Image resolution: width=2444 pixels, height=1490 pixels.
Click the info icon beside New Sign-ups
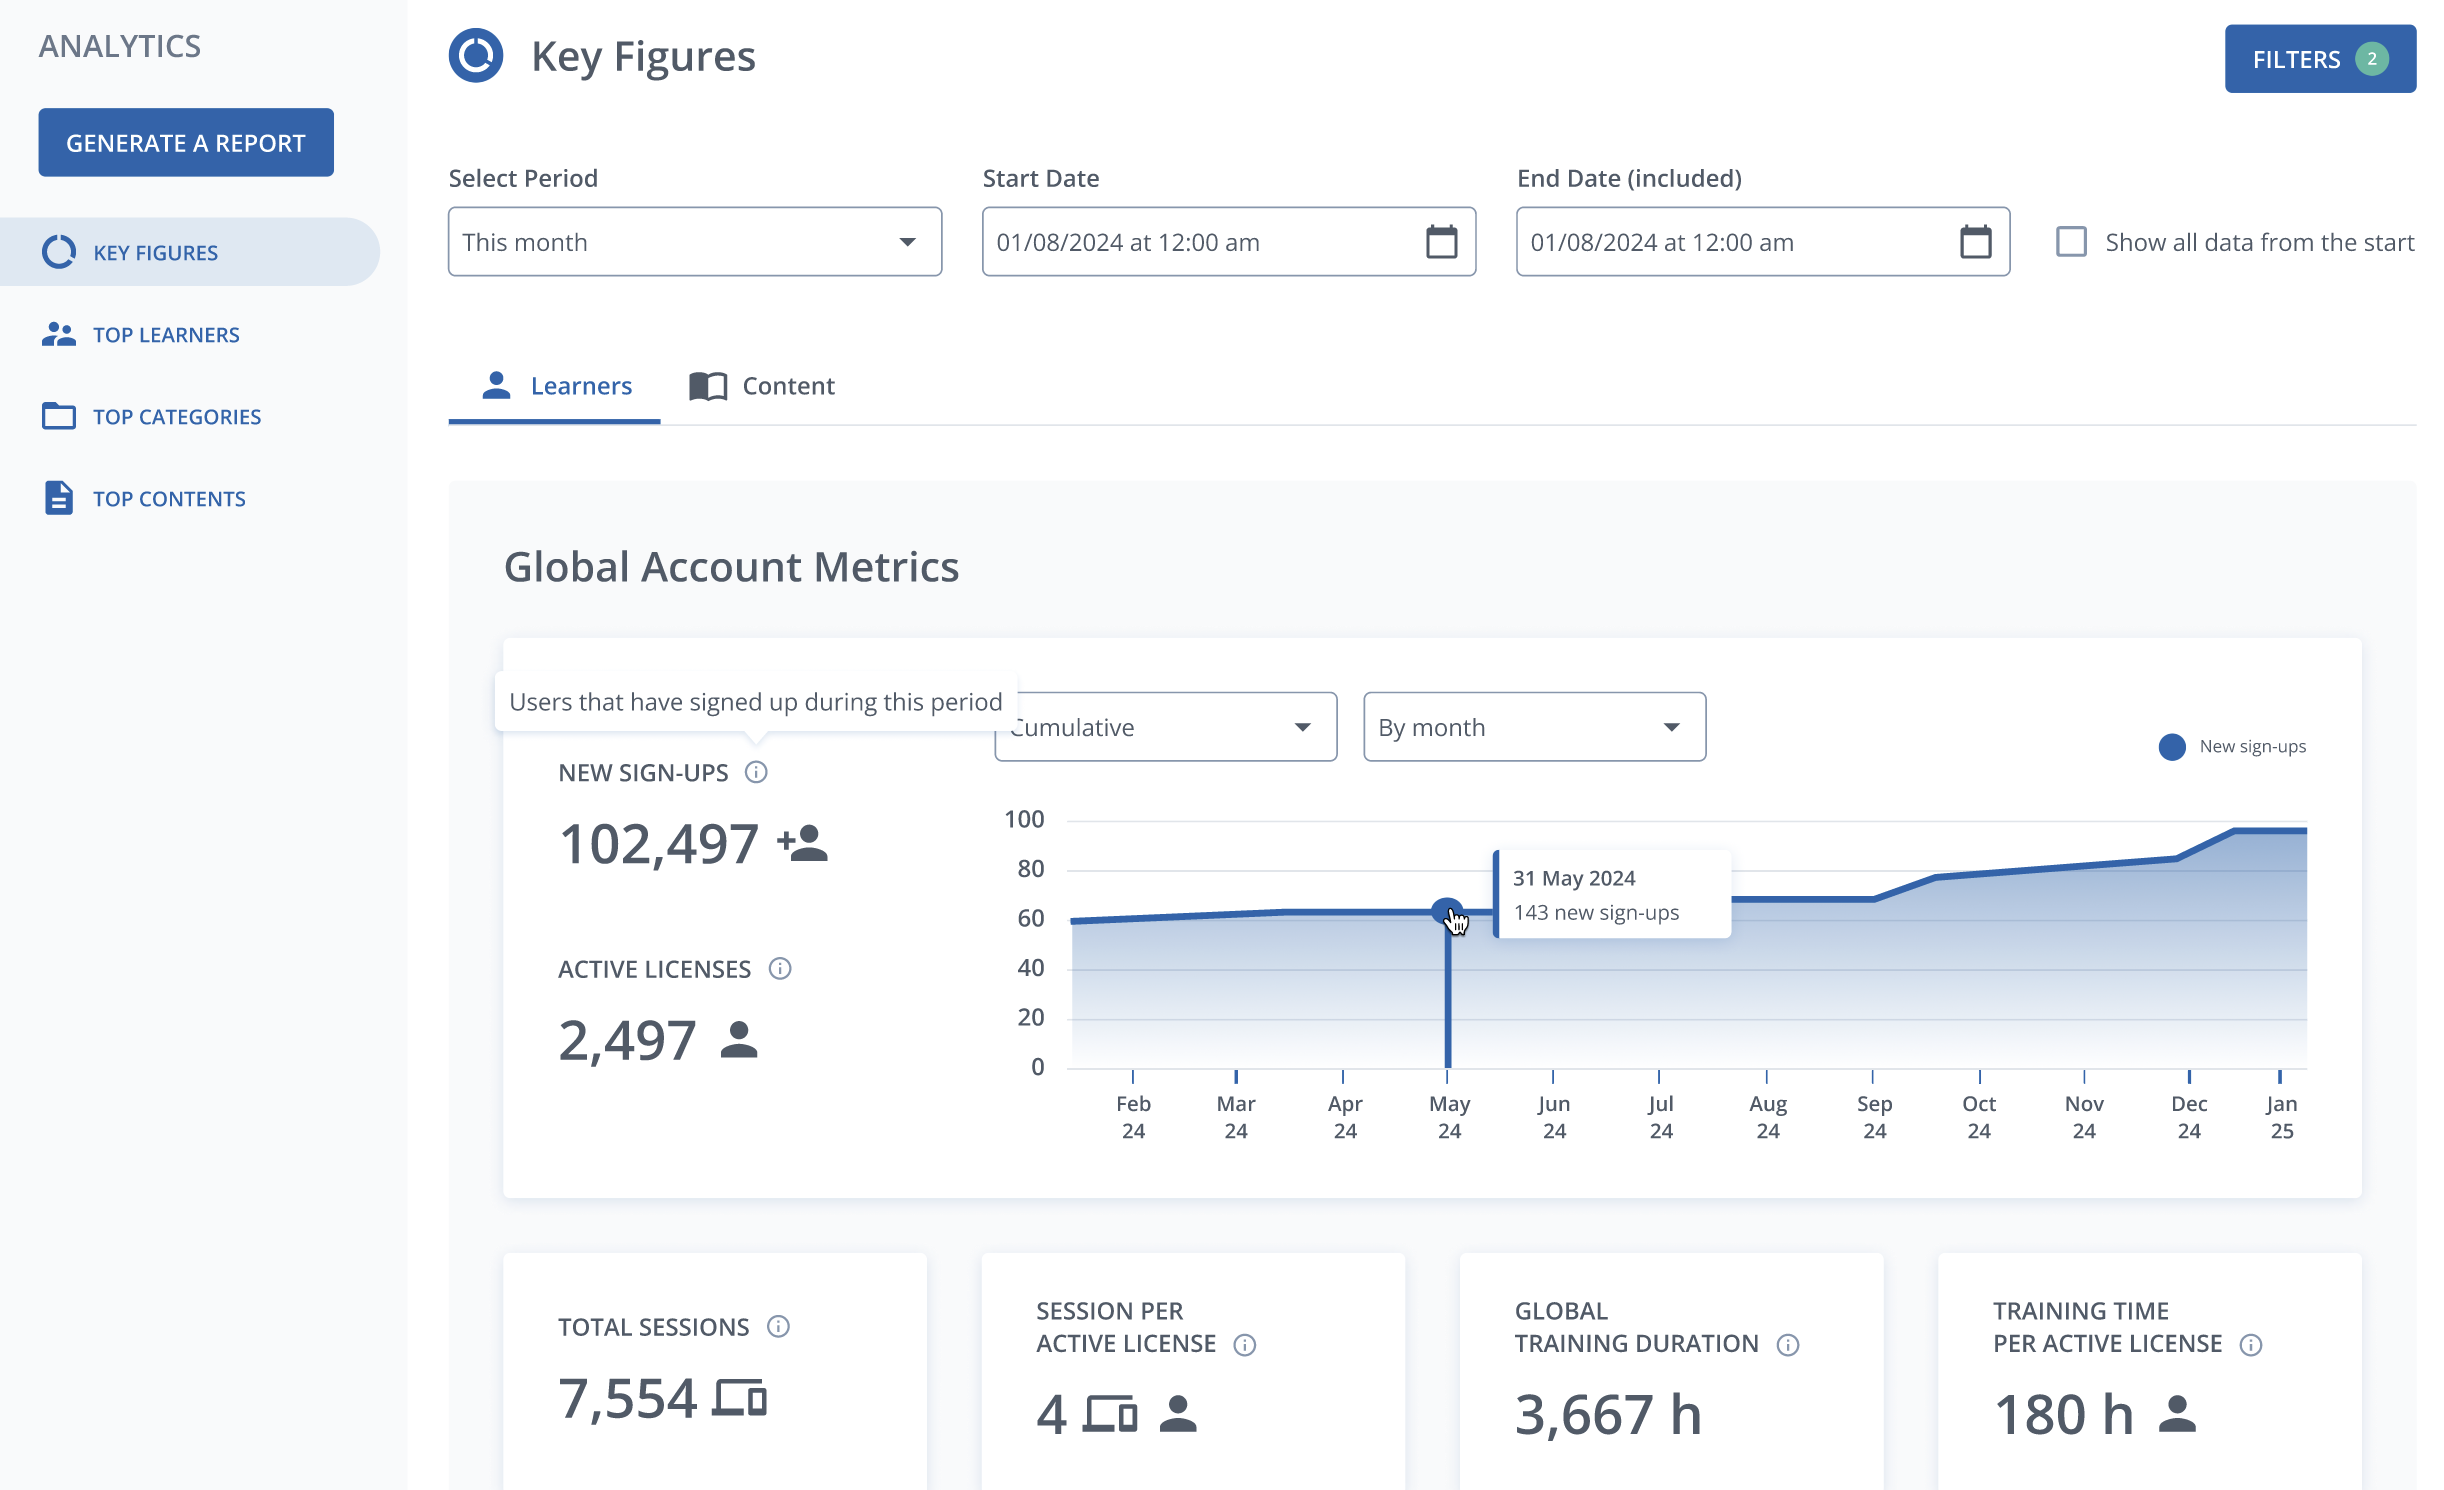[756, 772]
